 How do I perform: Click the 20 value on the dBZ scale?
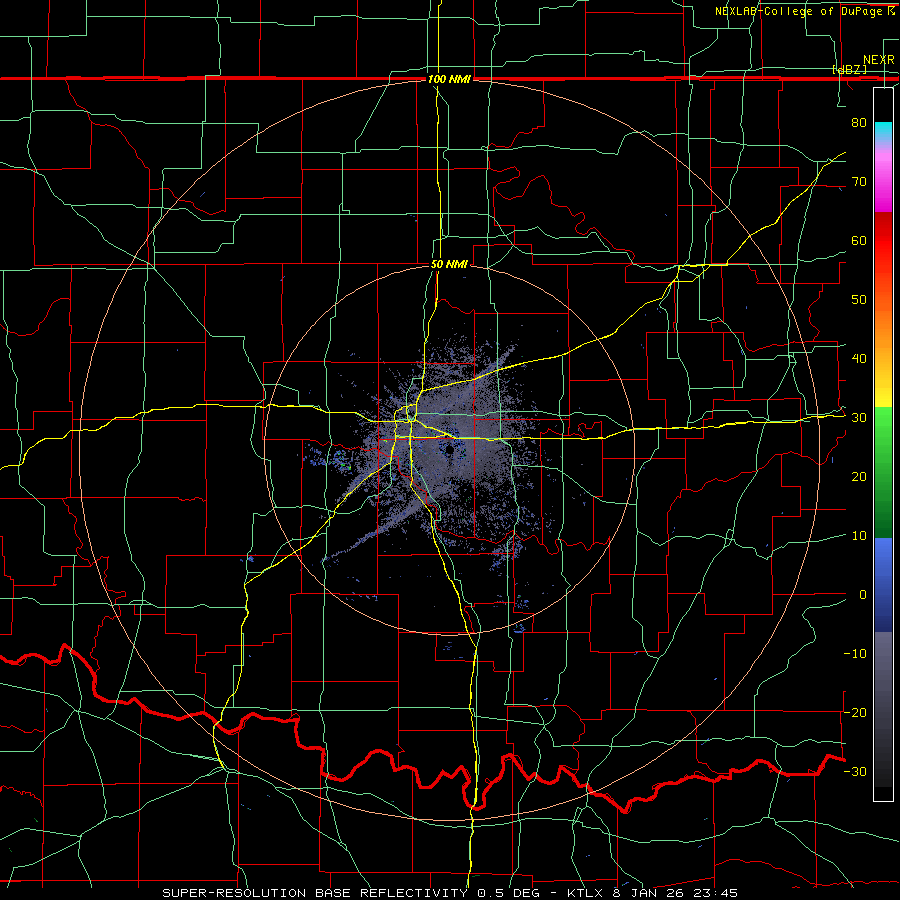tap(859, 476)
